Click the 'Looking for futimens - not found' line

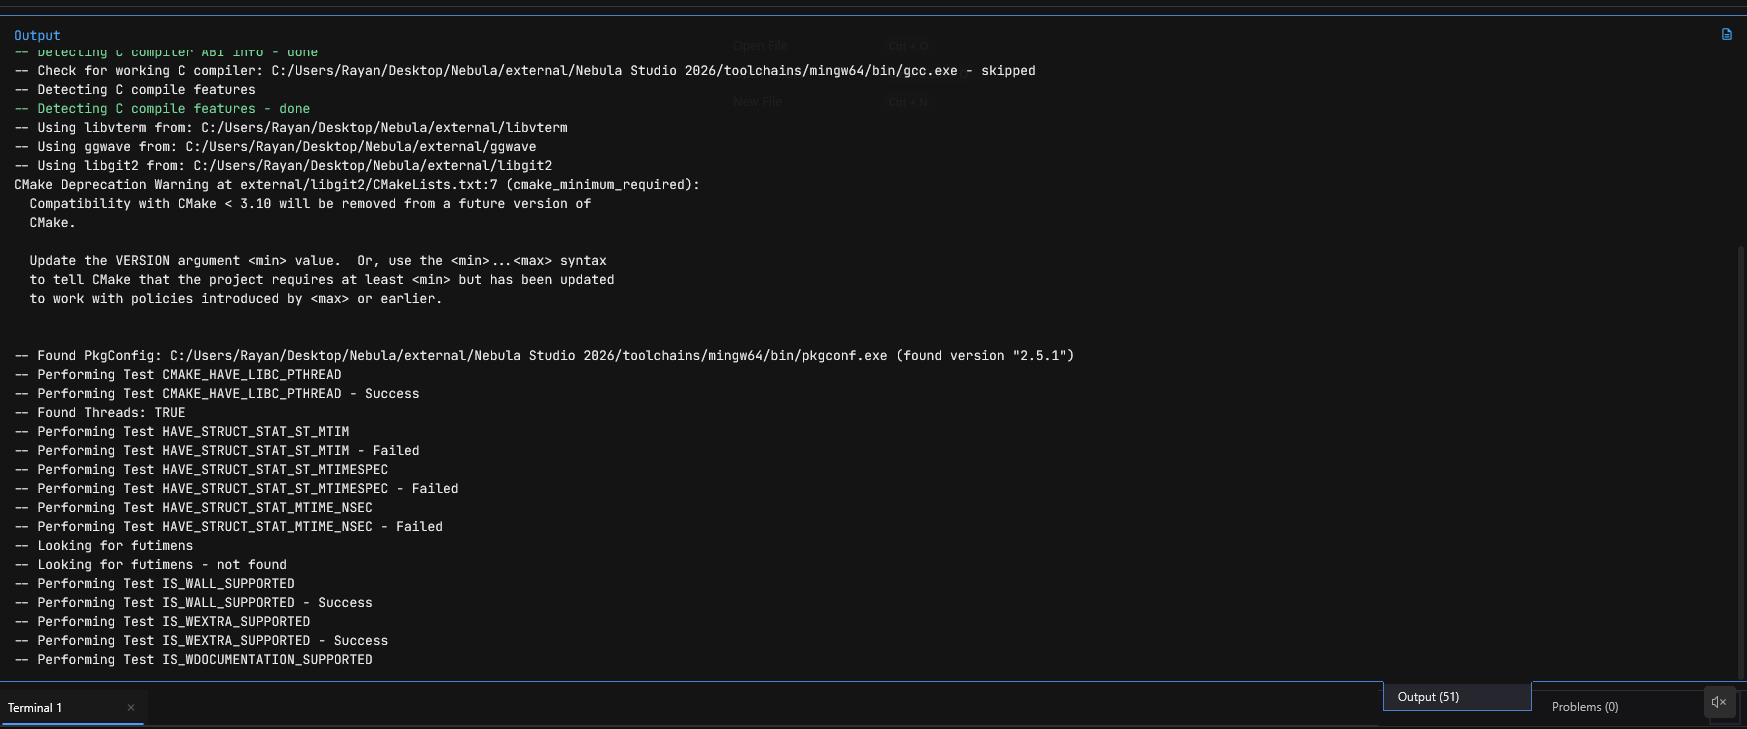click(x=151, y=565)
